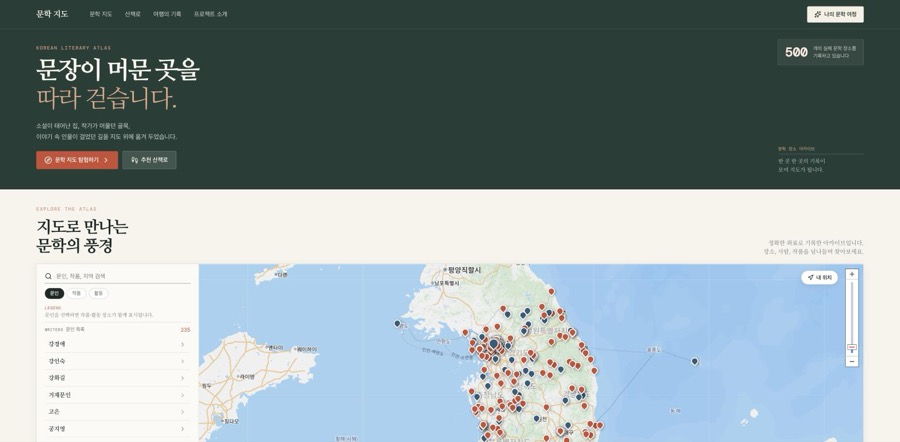Click the blue marker on the western island
Screen dimensions: 900x442
point(397,324)
